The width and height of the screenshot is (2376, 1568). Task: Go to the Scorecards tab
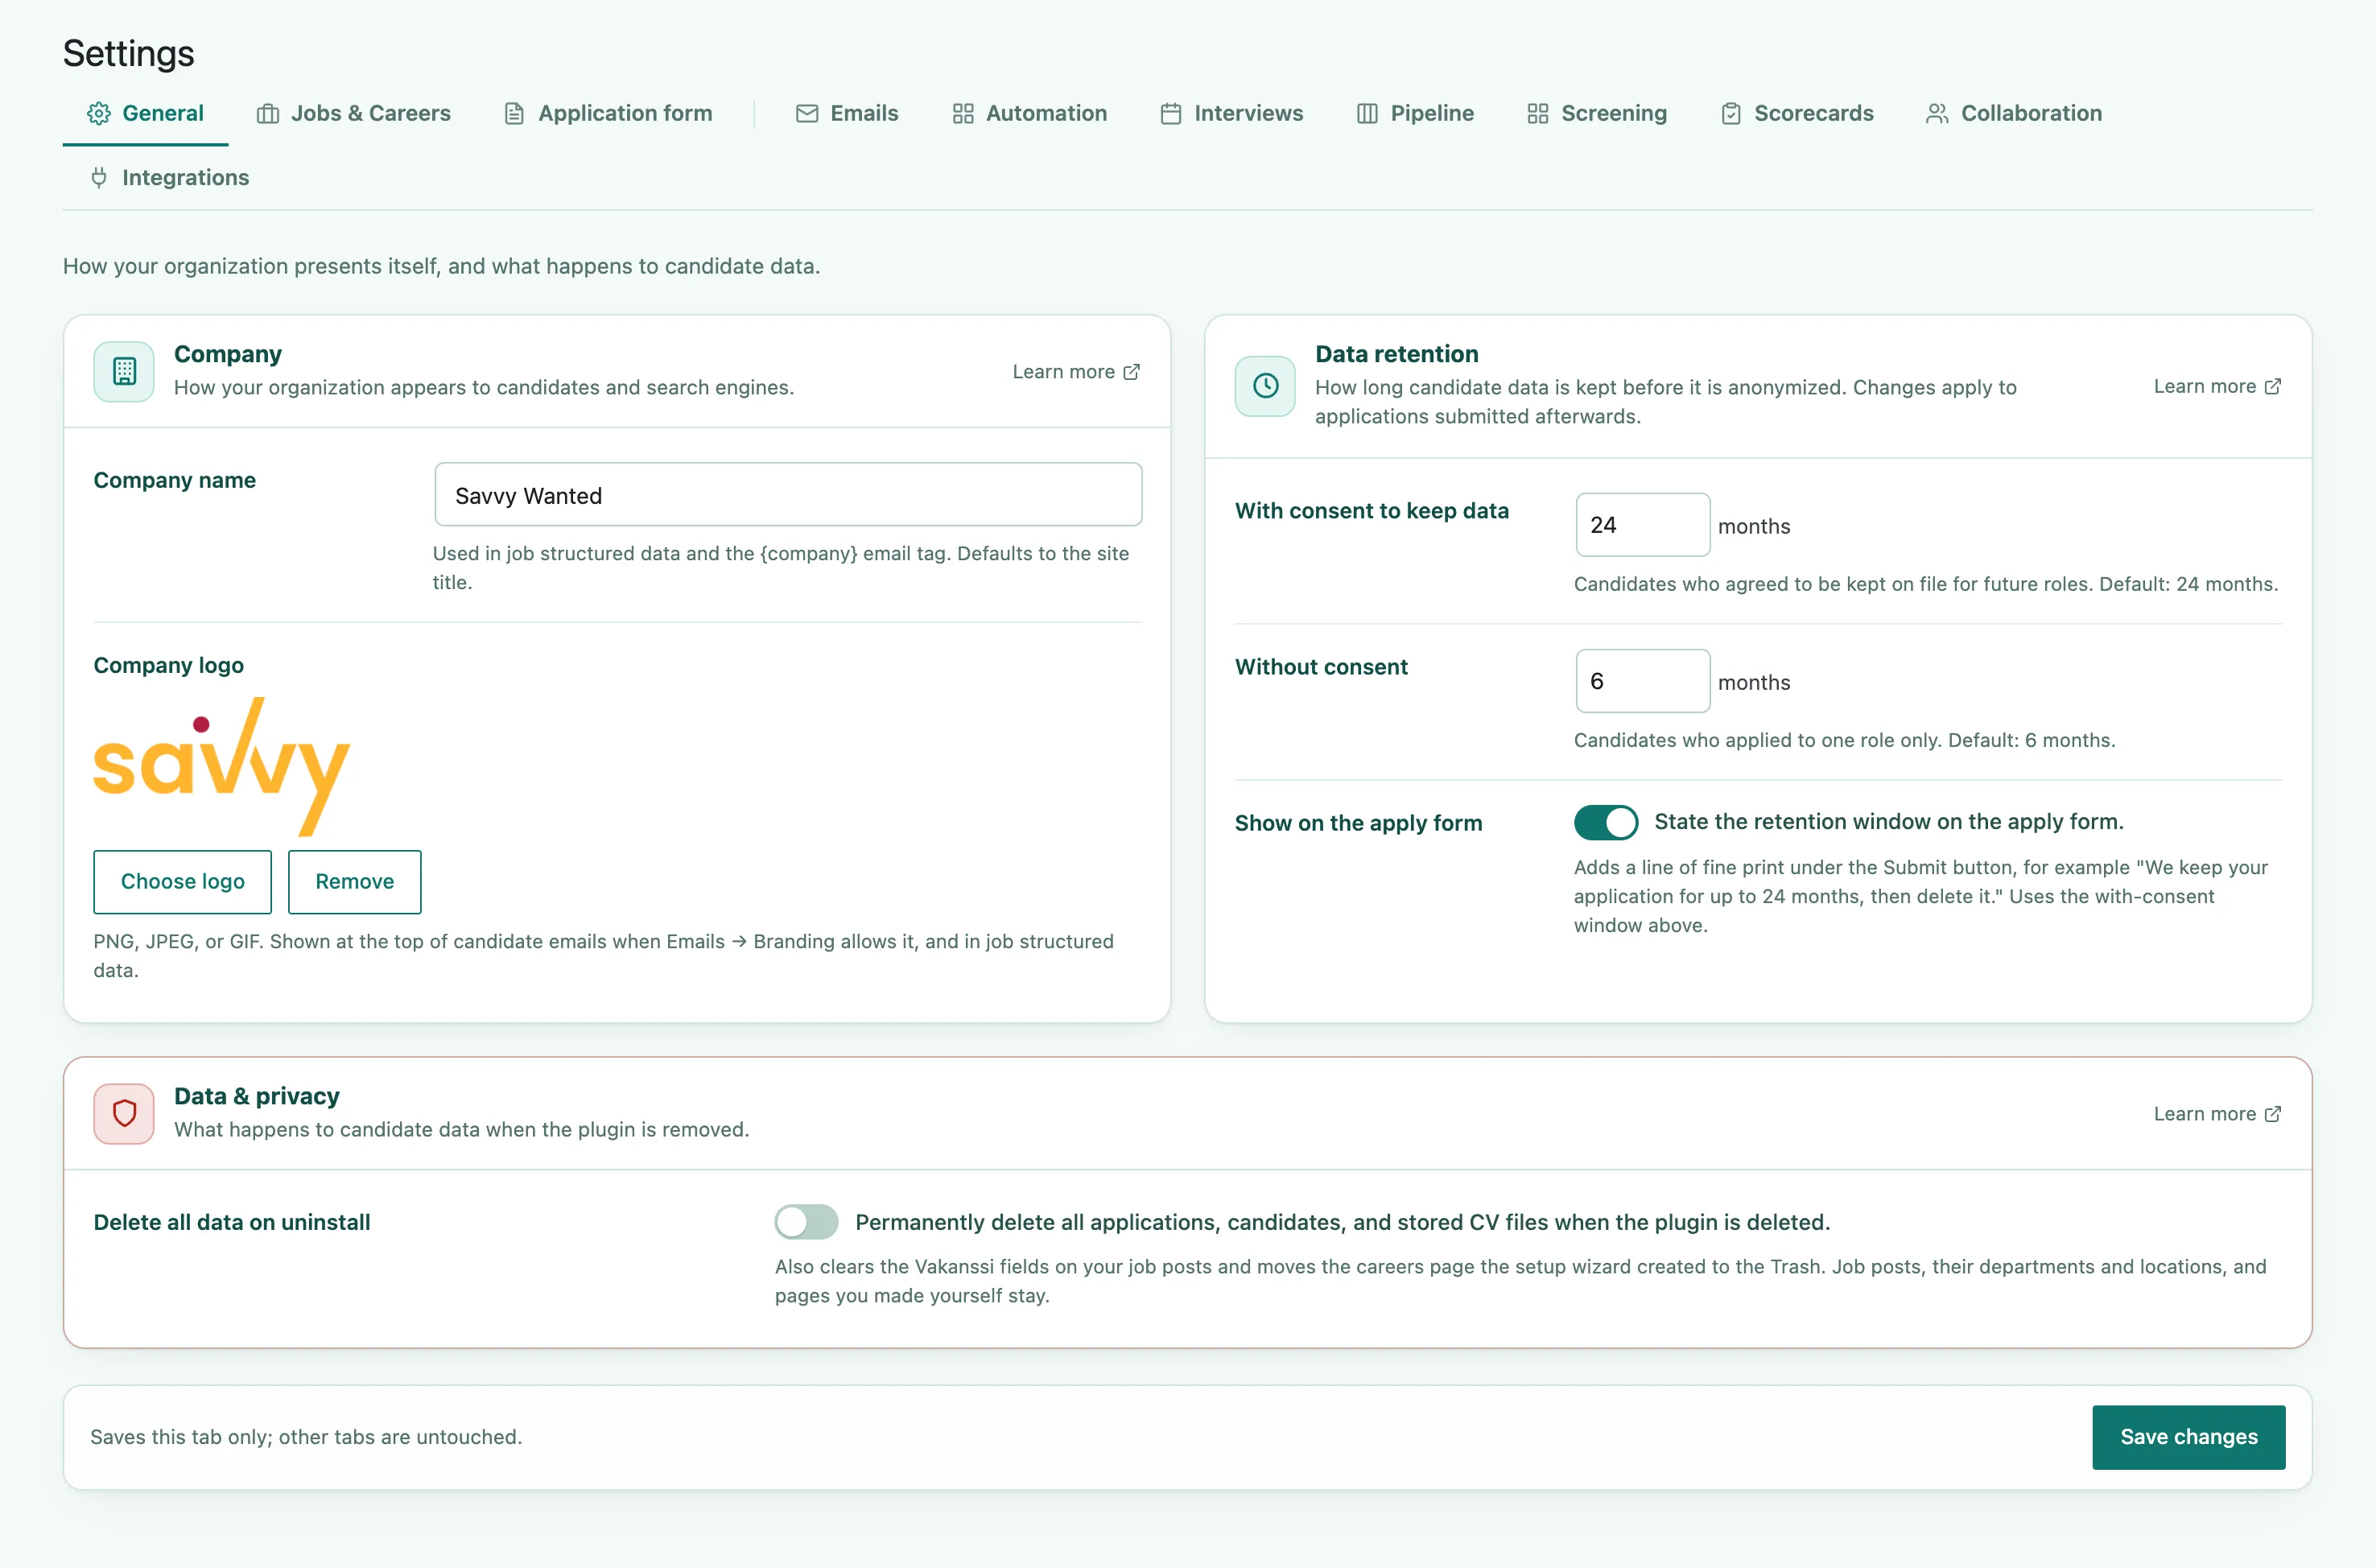pyautogui.click(x=1797, y=113)
